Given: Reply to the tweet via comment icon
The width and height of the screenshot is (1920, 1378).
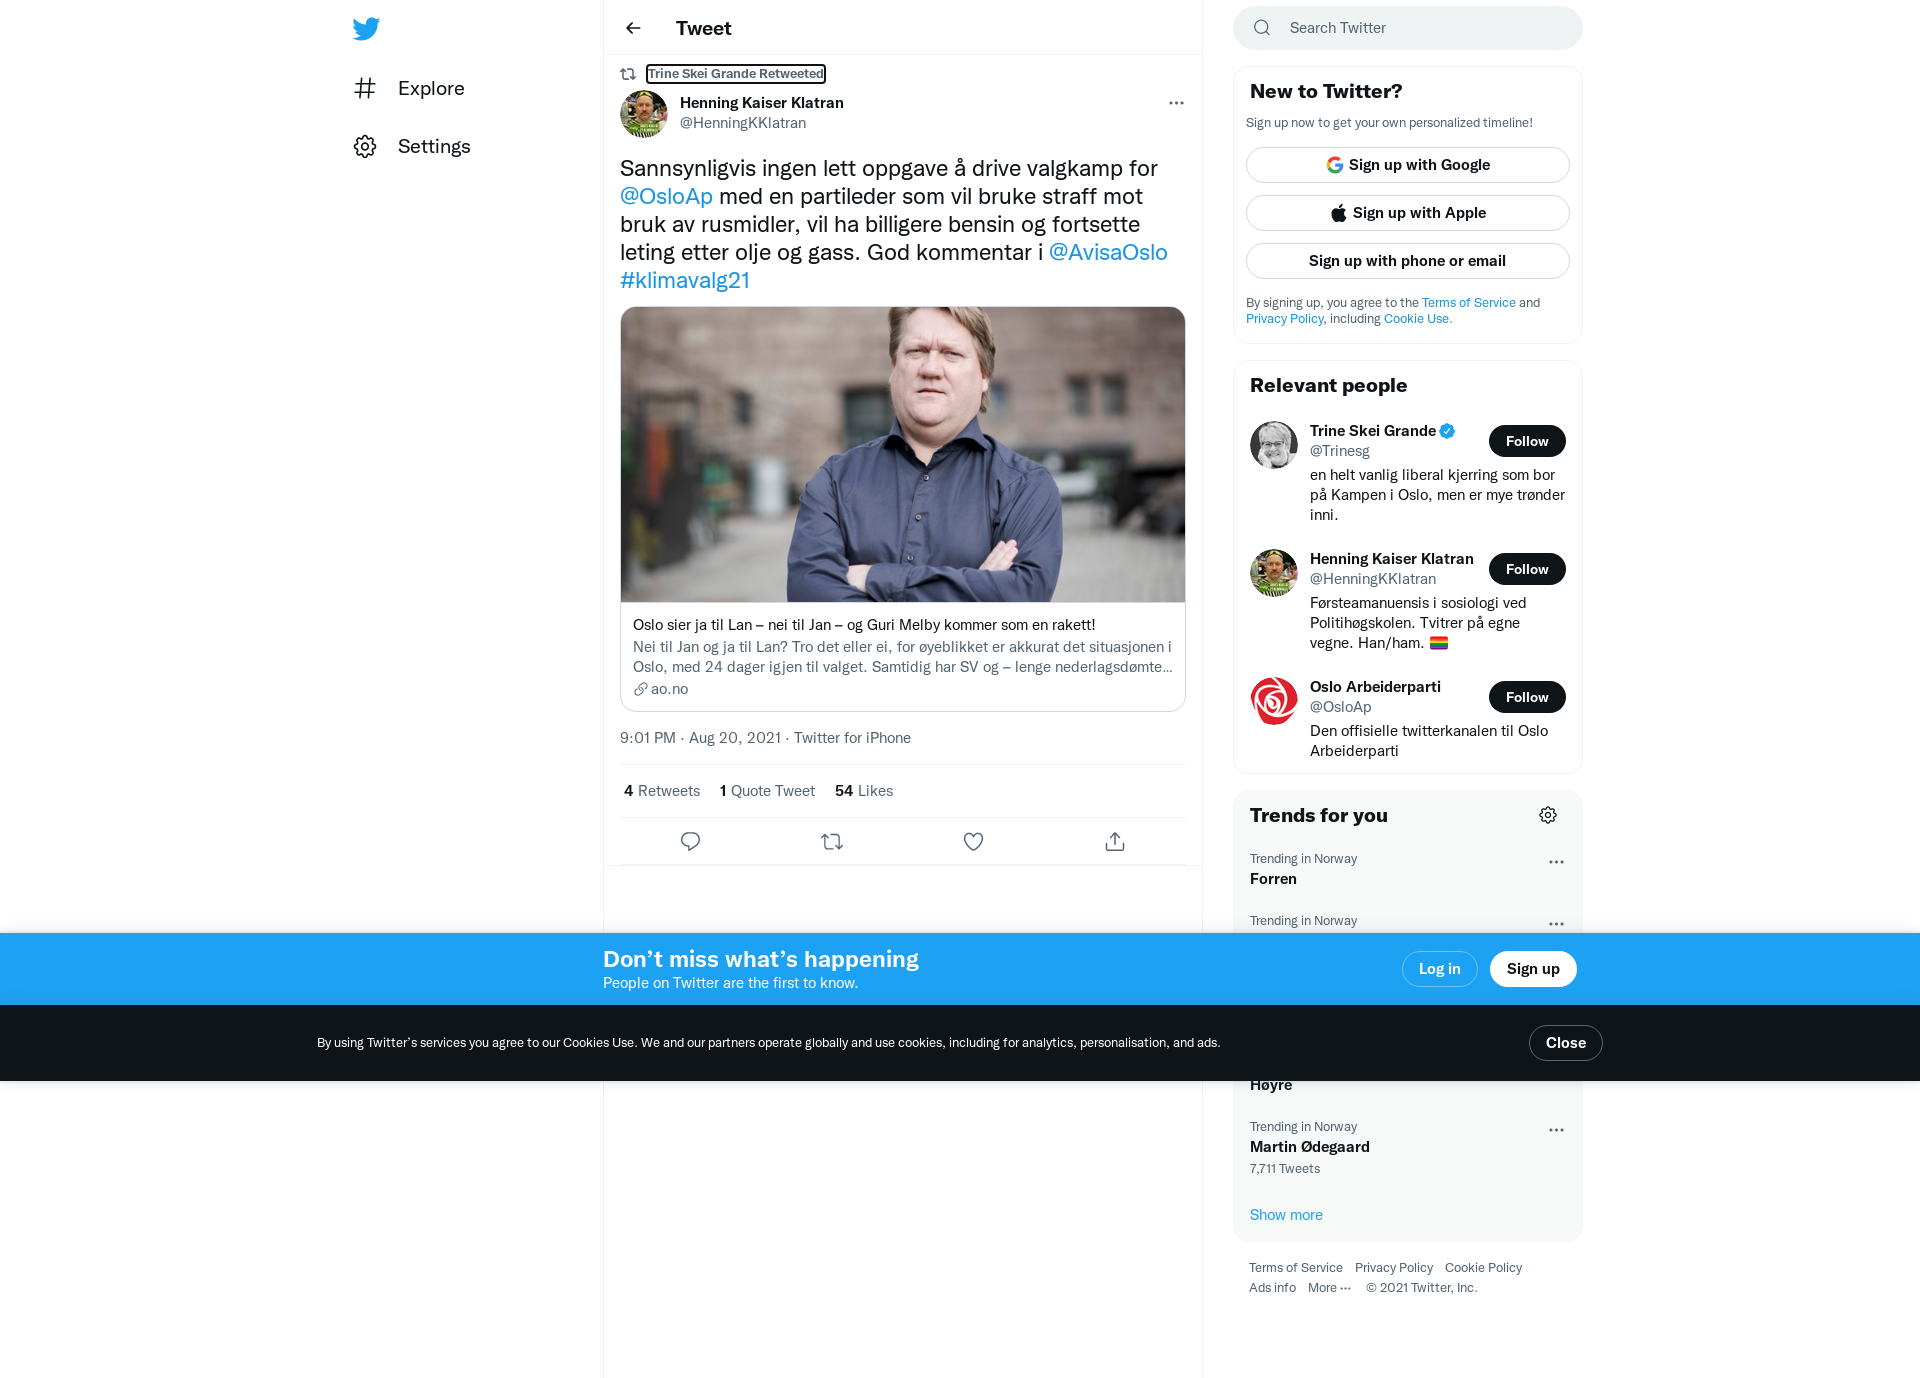Looking at the screenshot, I should click(690, 842).
